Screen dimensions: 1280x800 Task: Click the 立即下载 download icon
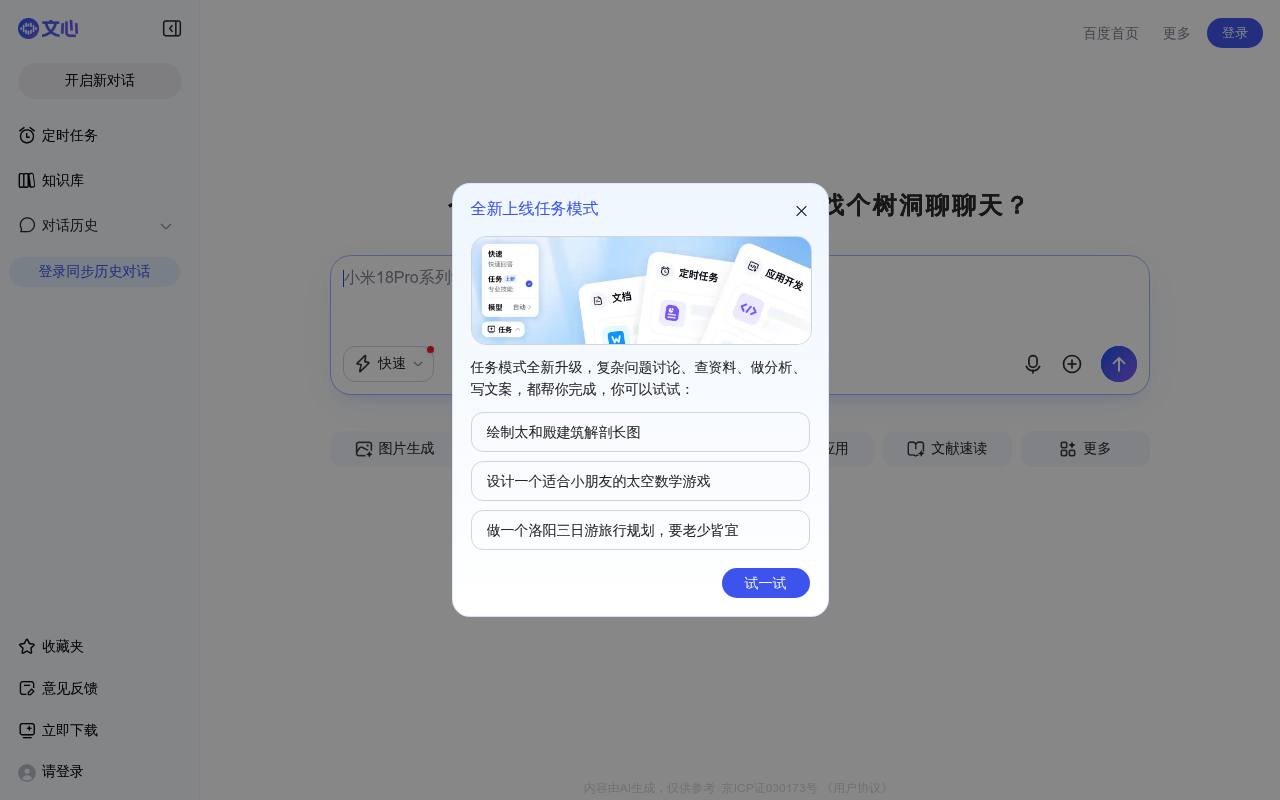pyautogui.click(x=27, y=730)
